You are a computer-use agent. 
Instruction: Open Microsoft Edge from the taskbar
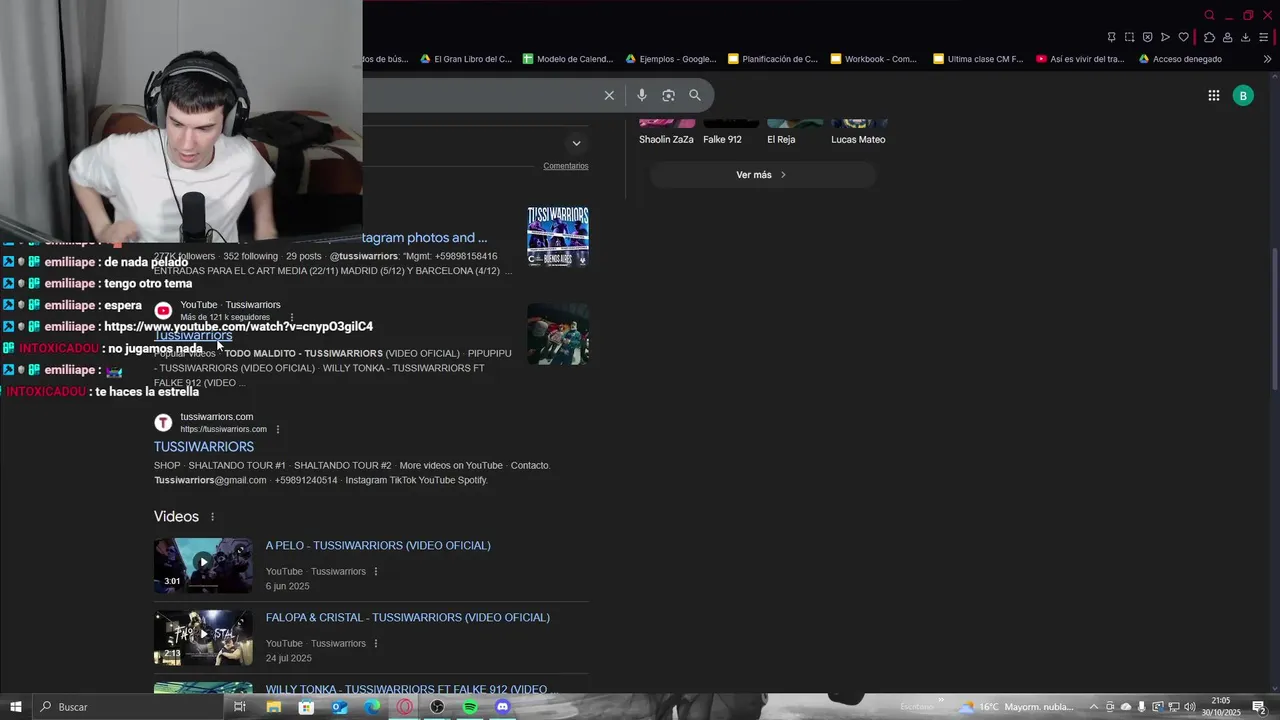pos(372,707)
